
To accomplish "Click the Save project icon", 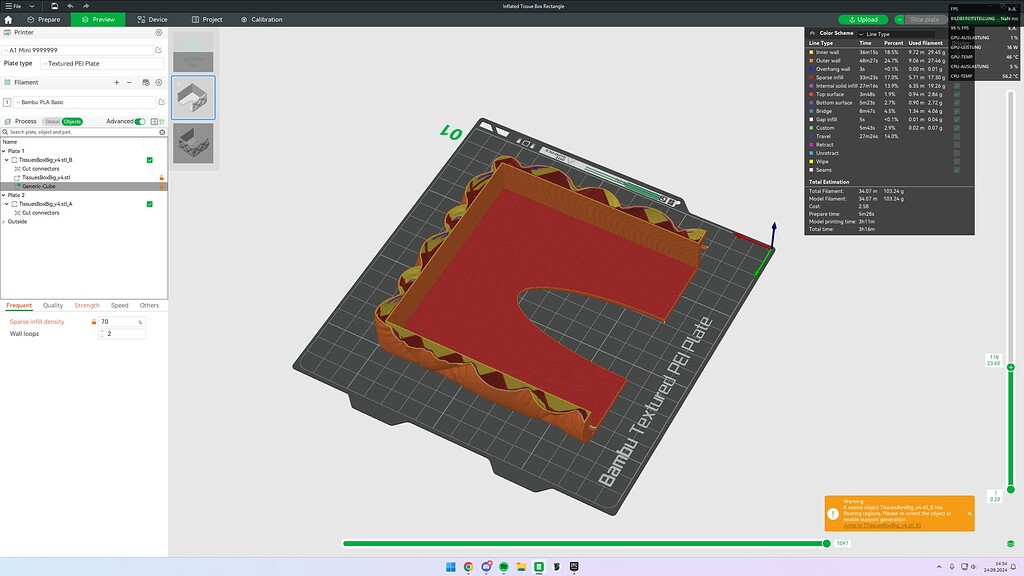I will tap(54, 6).
